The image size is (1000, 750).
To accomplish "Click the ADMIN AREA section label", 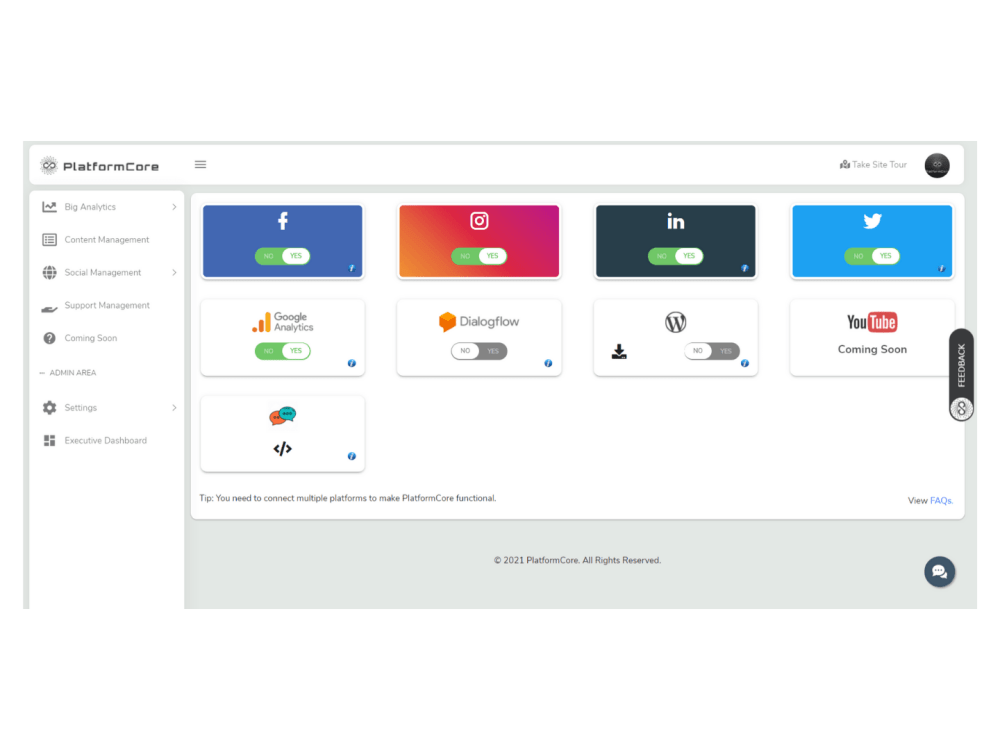I will click(x=73, y=372).
